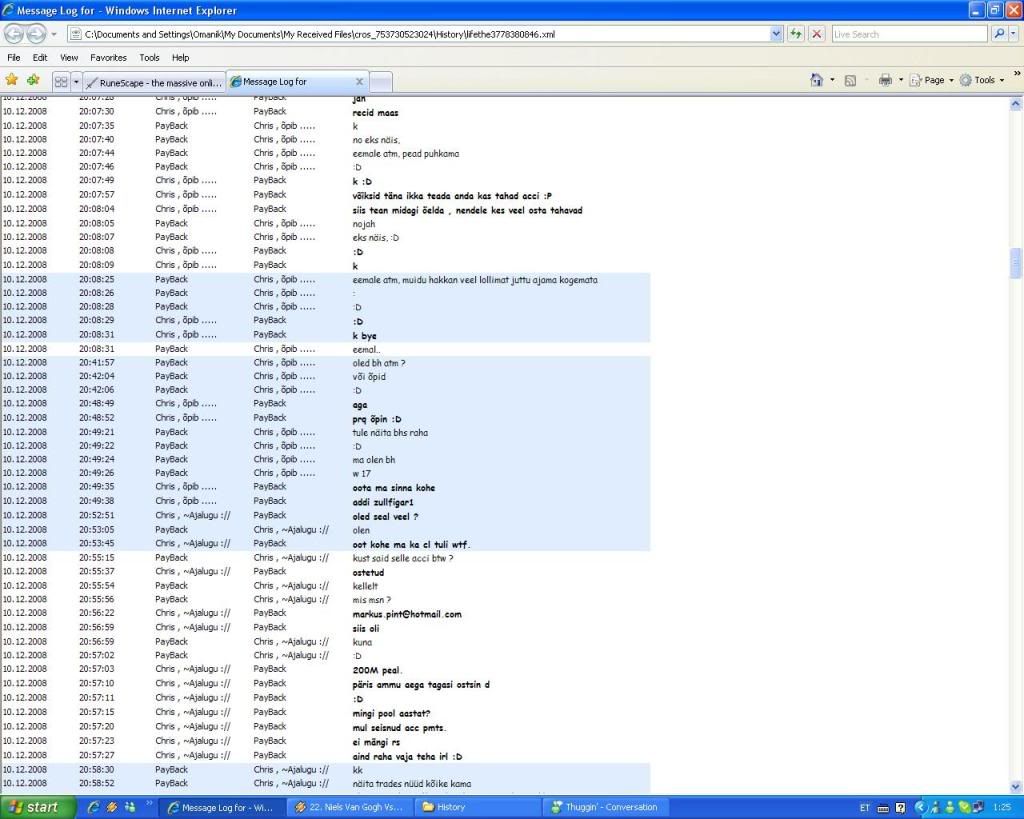Open Favorites Center star icon

coord(12,80)
